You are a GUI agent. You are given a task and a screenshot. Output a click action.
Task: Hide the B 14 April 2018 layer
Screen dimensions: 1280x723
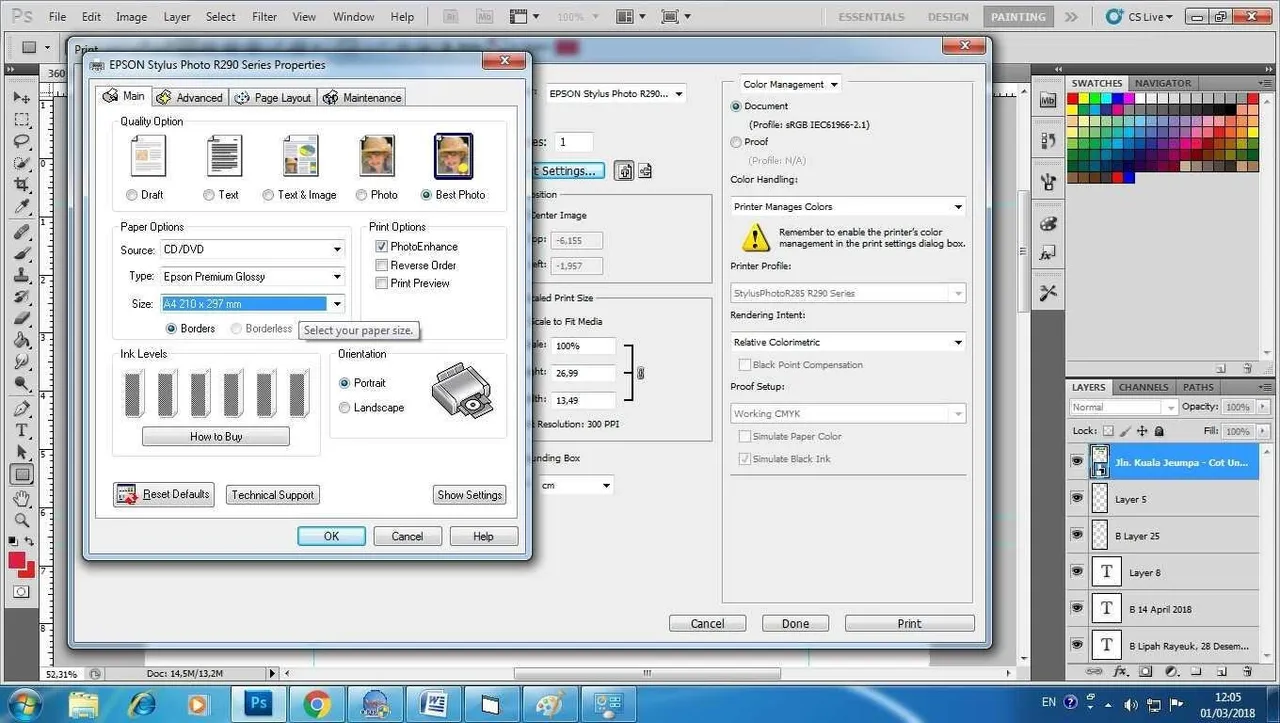point(1077,608)
